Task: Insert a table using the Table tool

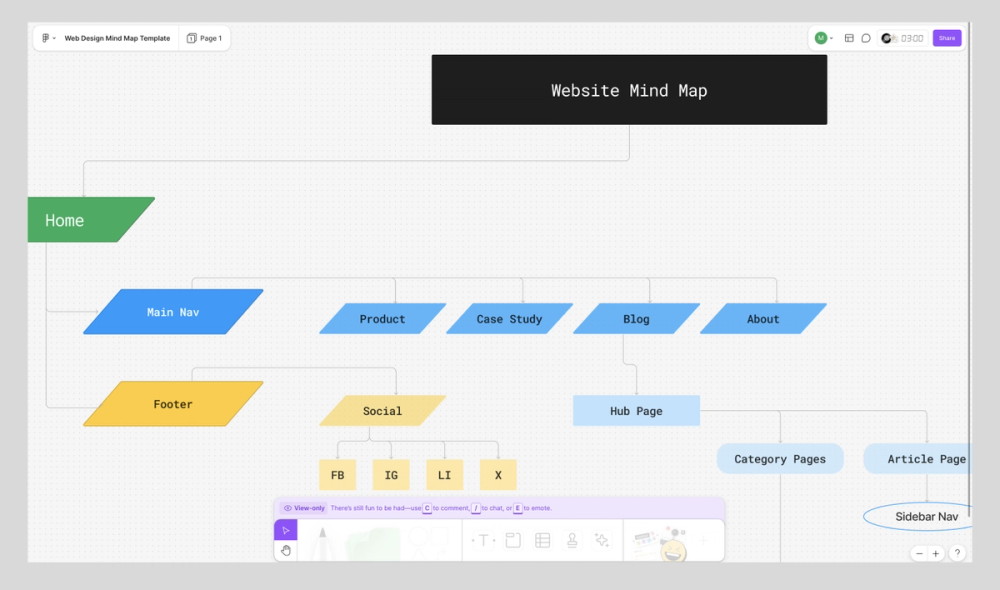Action: (x=541, y=540)
